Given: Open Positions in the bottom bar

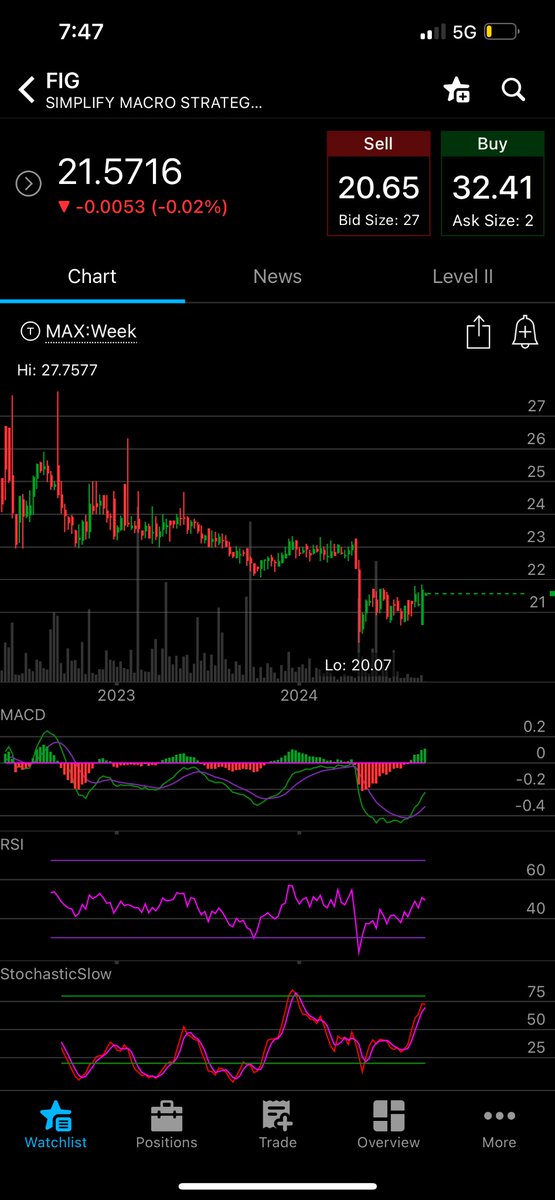Looking at the screenshot, I should point(166,1124).
